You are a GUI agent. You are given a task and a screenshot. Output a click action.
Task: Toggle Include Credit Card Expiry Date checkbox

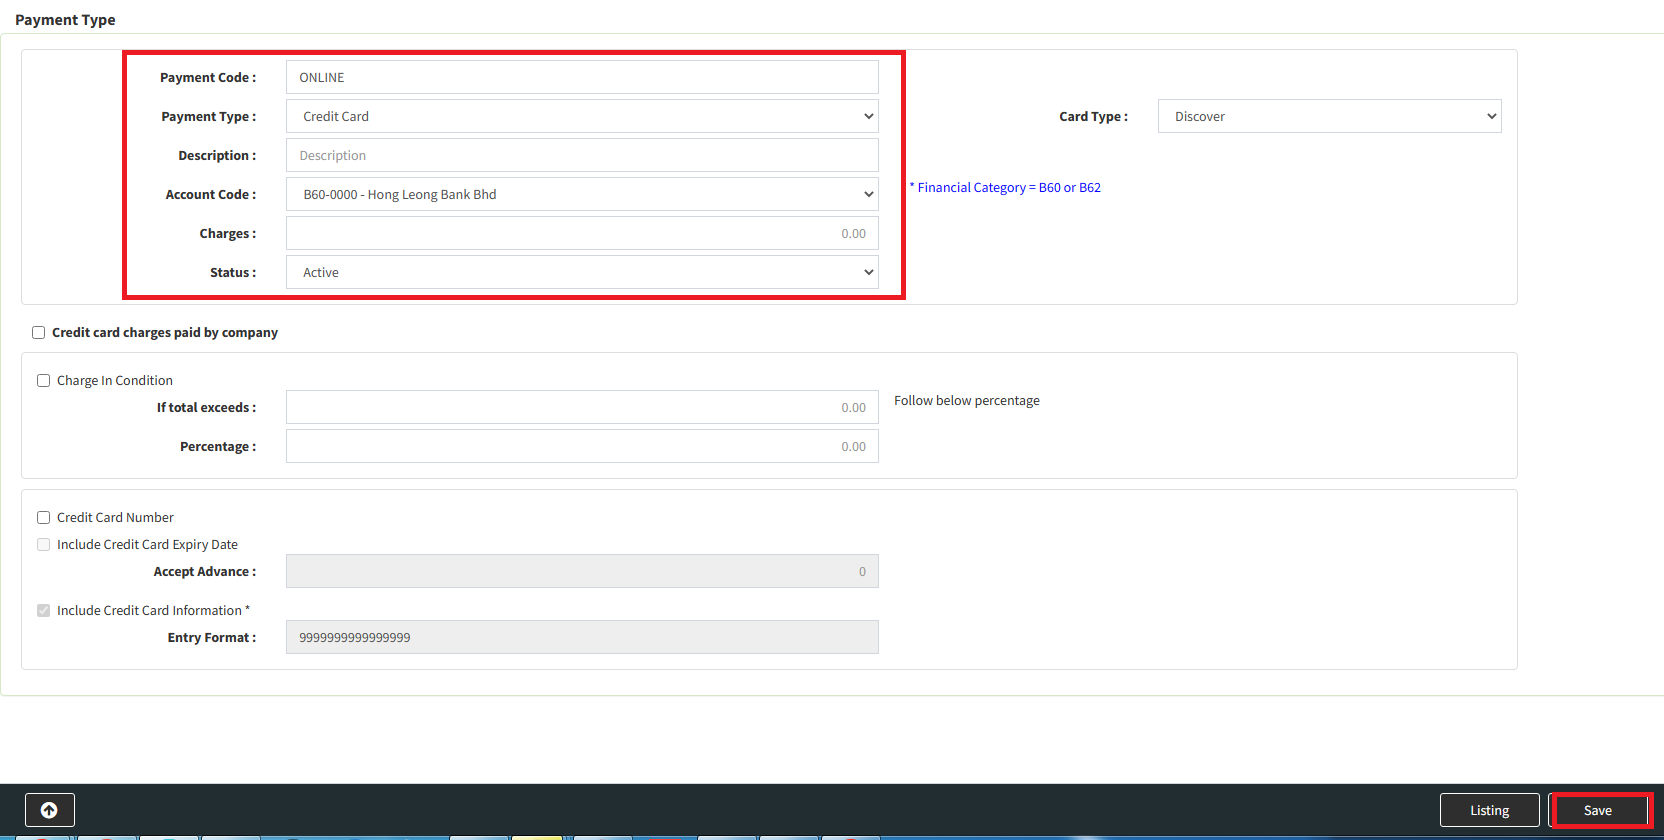[x=44, y=545]
